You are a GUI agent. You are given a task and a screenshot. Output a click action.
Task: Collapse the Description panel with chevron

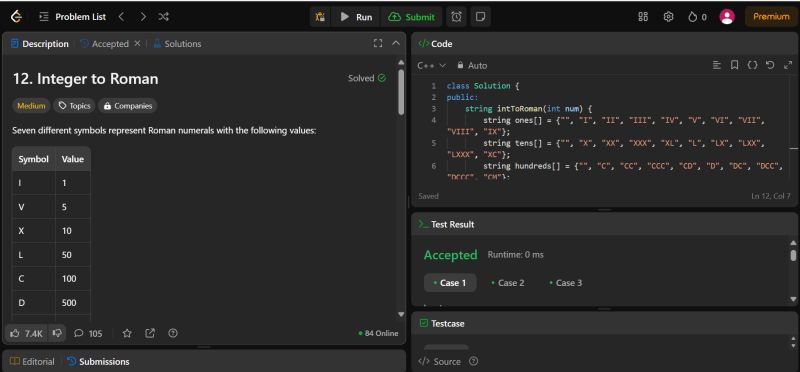coord(396,43)
